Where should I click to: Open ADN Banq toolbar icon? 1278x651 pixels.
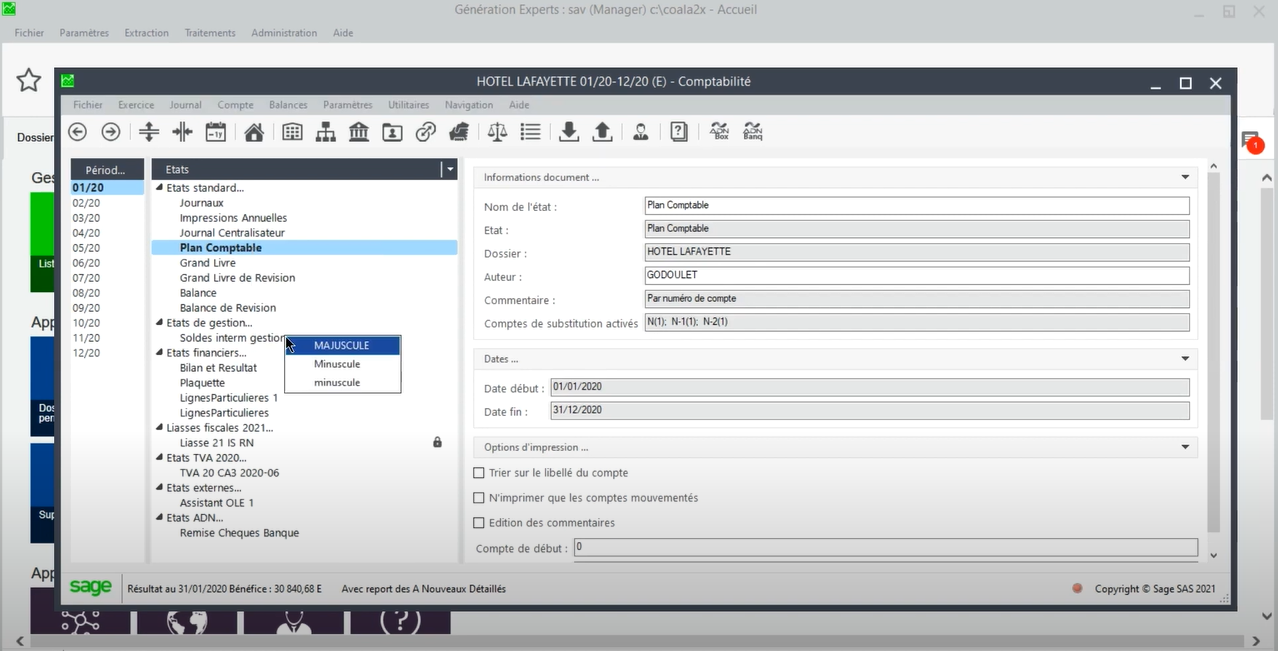coord(753,131)
